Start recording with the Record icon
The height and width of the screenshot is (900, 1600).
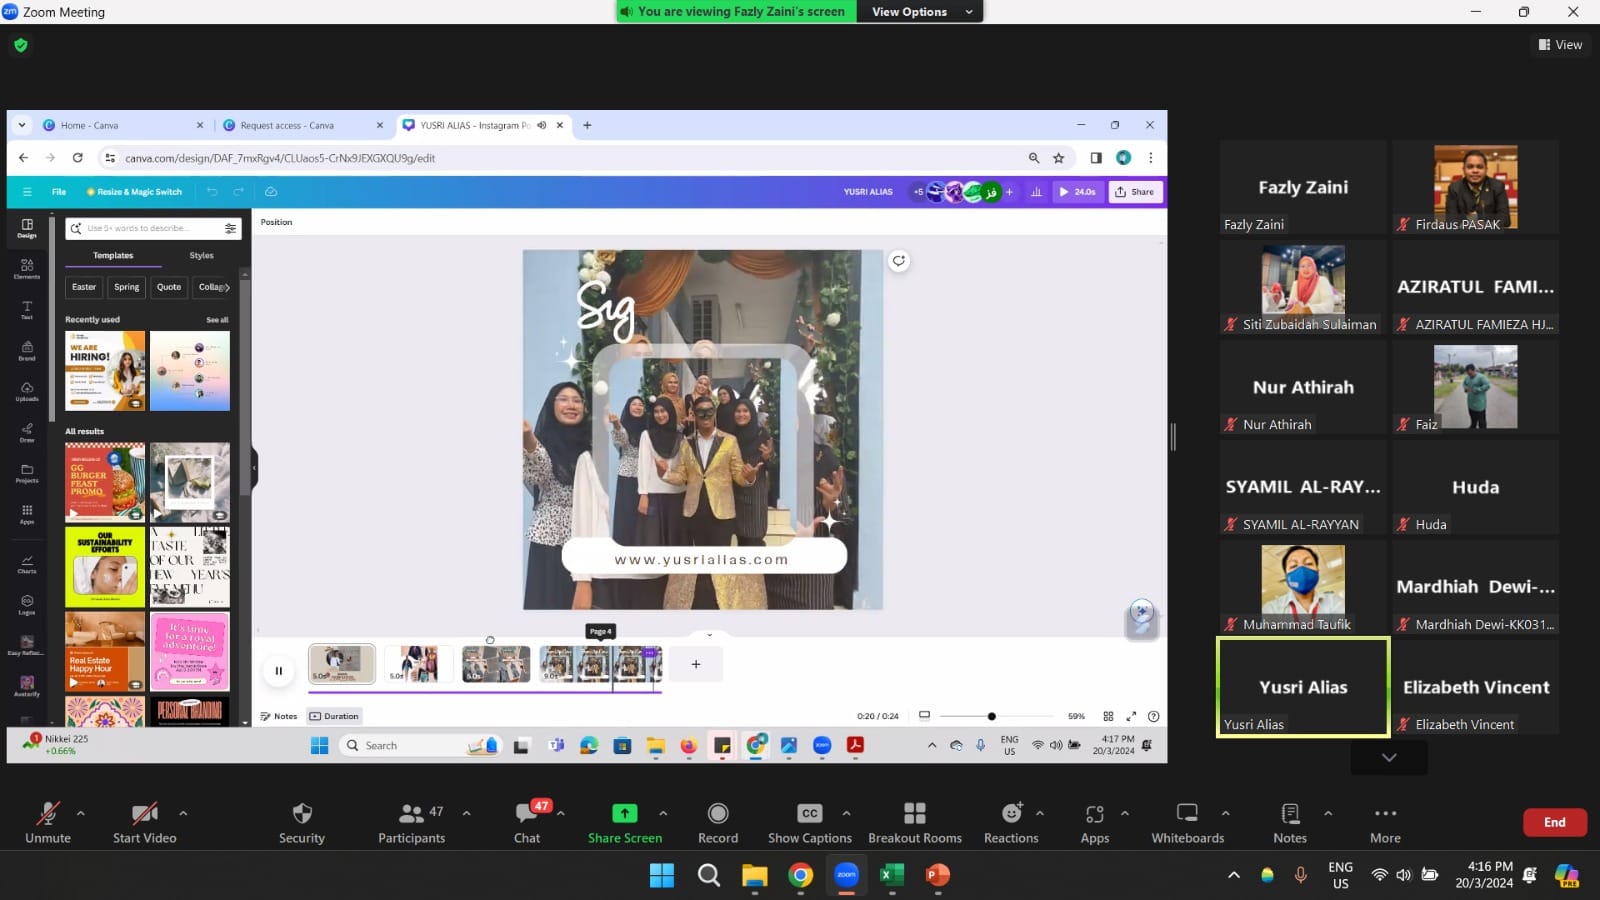pyautogui.click(x=717, y=814)
